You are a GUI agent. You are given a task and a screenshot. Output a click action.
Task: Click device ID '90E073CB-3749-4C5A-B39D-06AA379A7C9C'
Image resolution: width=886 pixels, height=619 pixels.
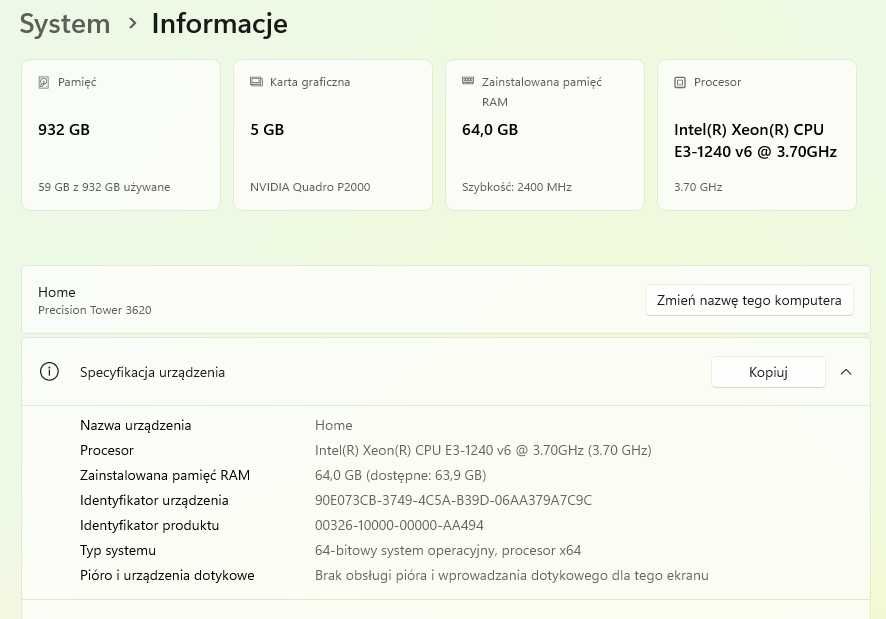tap(453, 500)
